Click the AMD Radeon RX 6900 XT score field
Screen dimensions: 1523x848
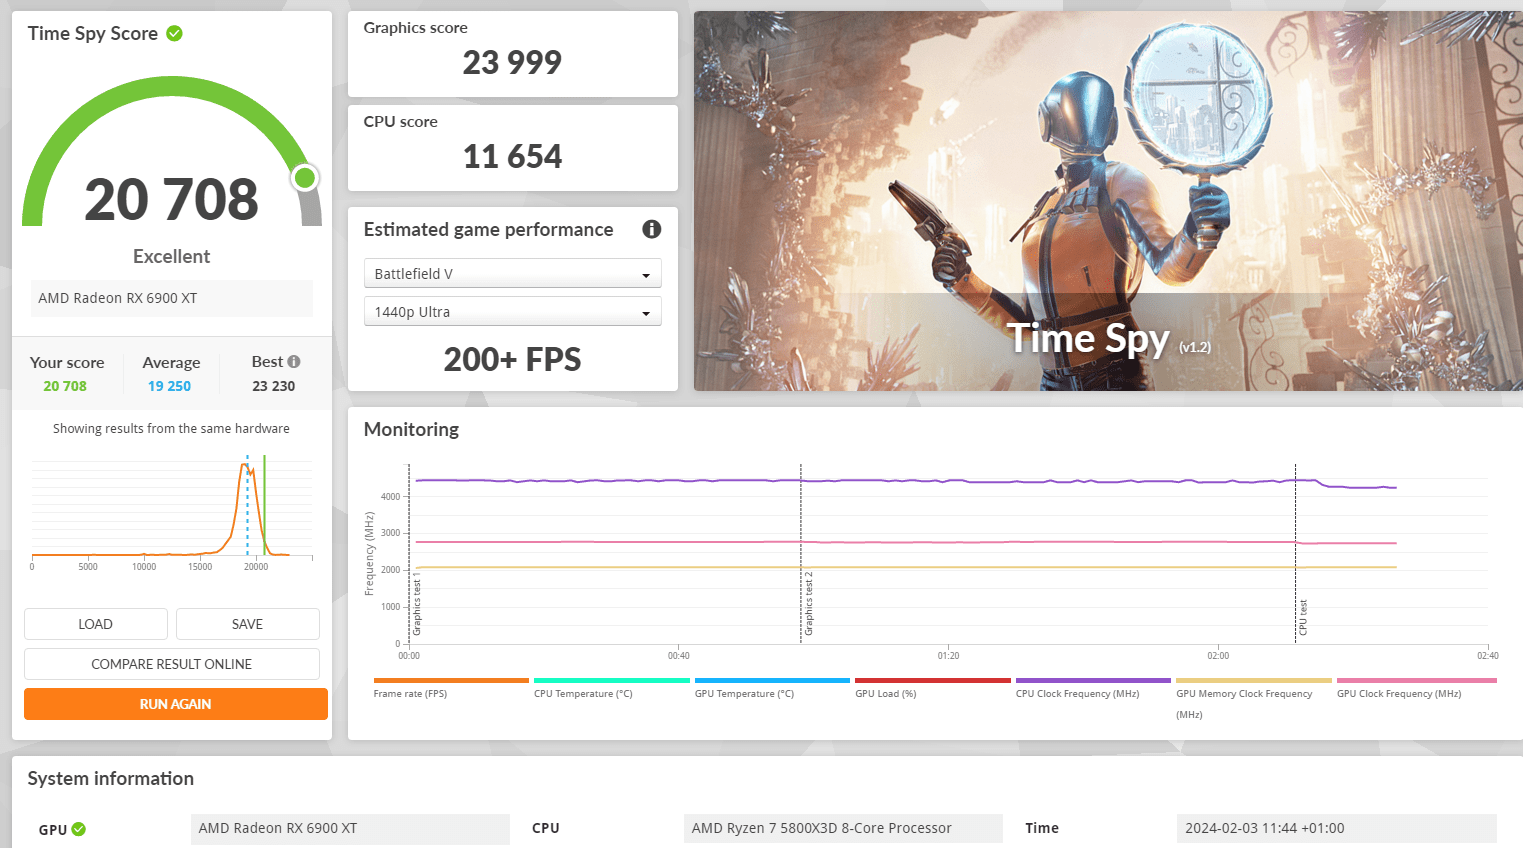coord(172,298)
